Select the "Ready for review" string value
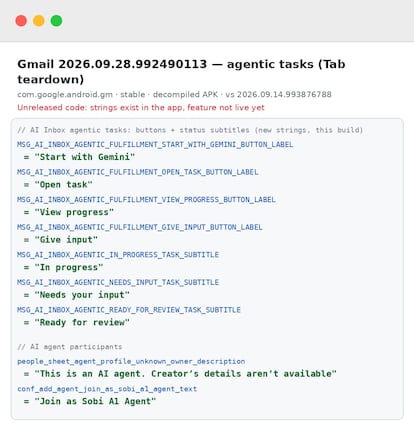Image resolution: width=414 pixels, height=425 pixels. point(82,322)
